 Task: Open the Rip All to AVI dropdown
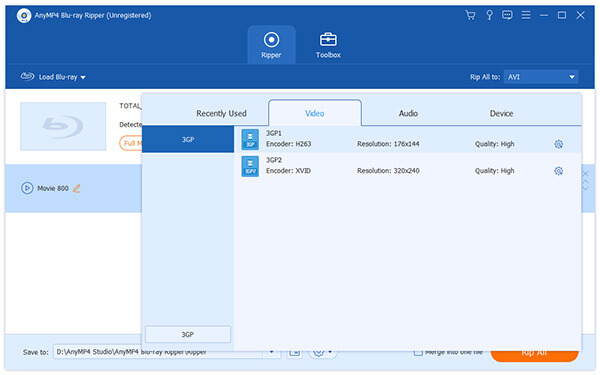(x=541, y=77)
